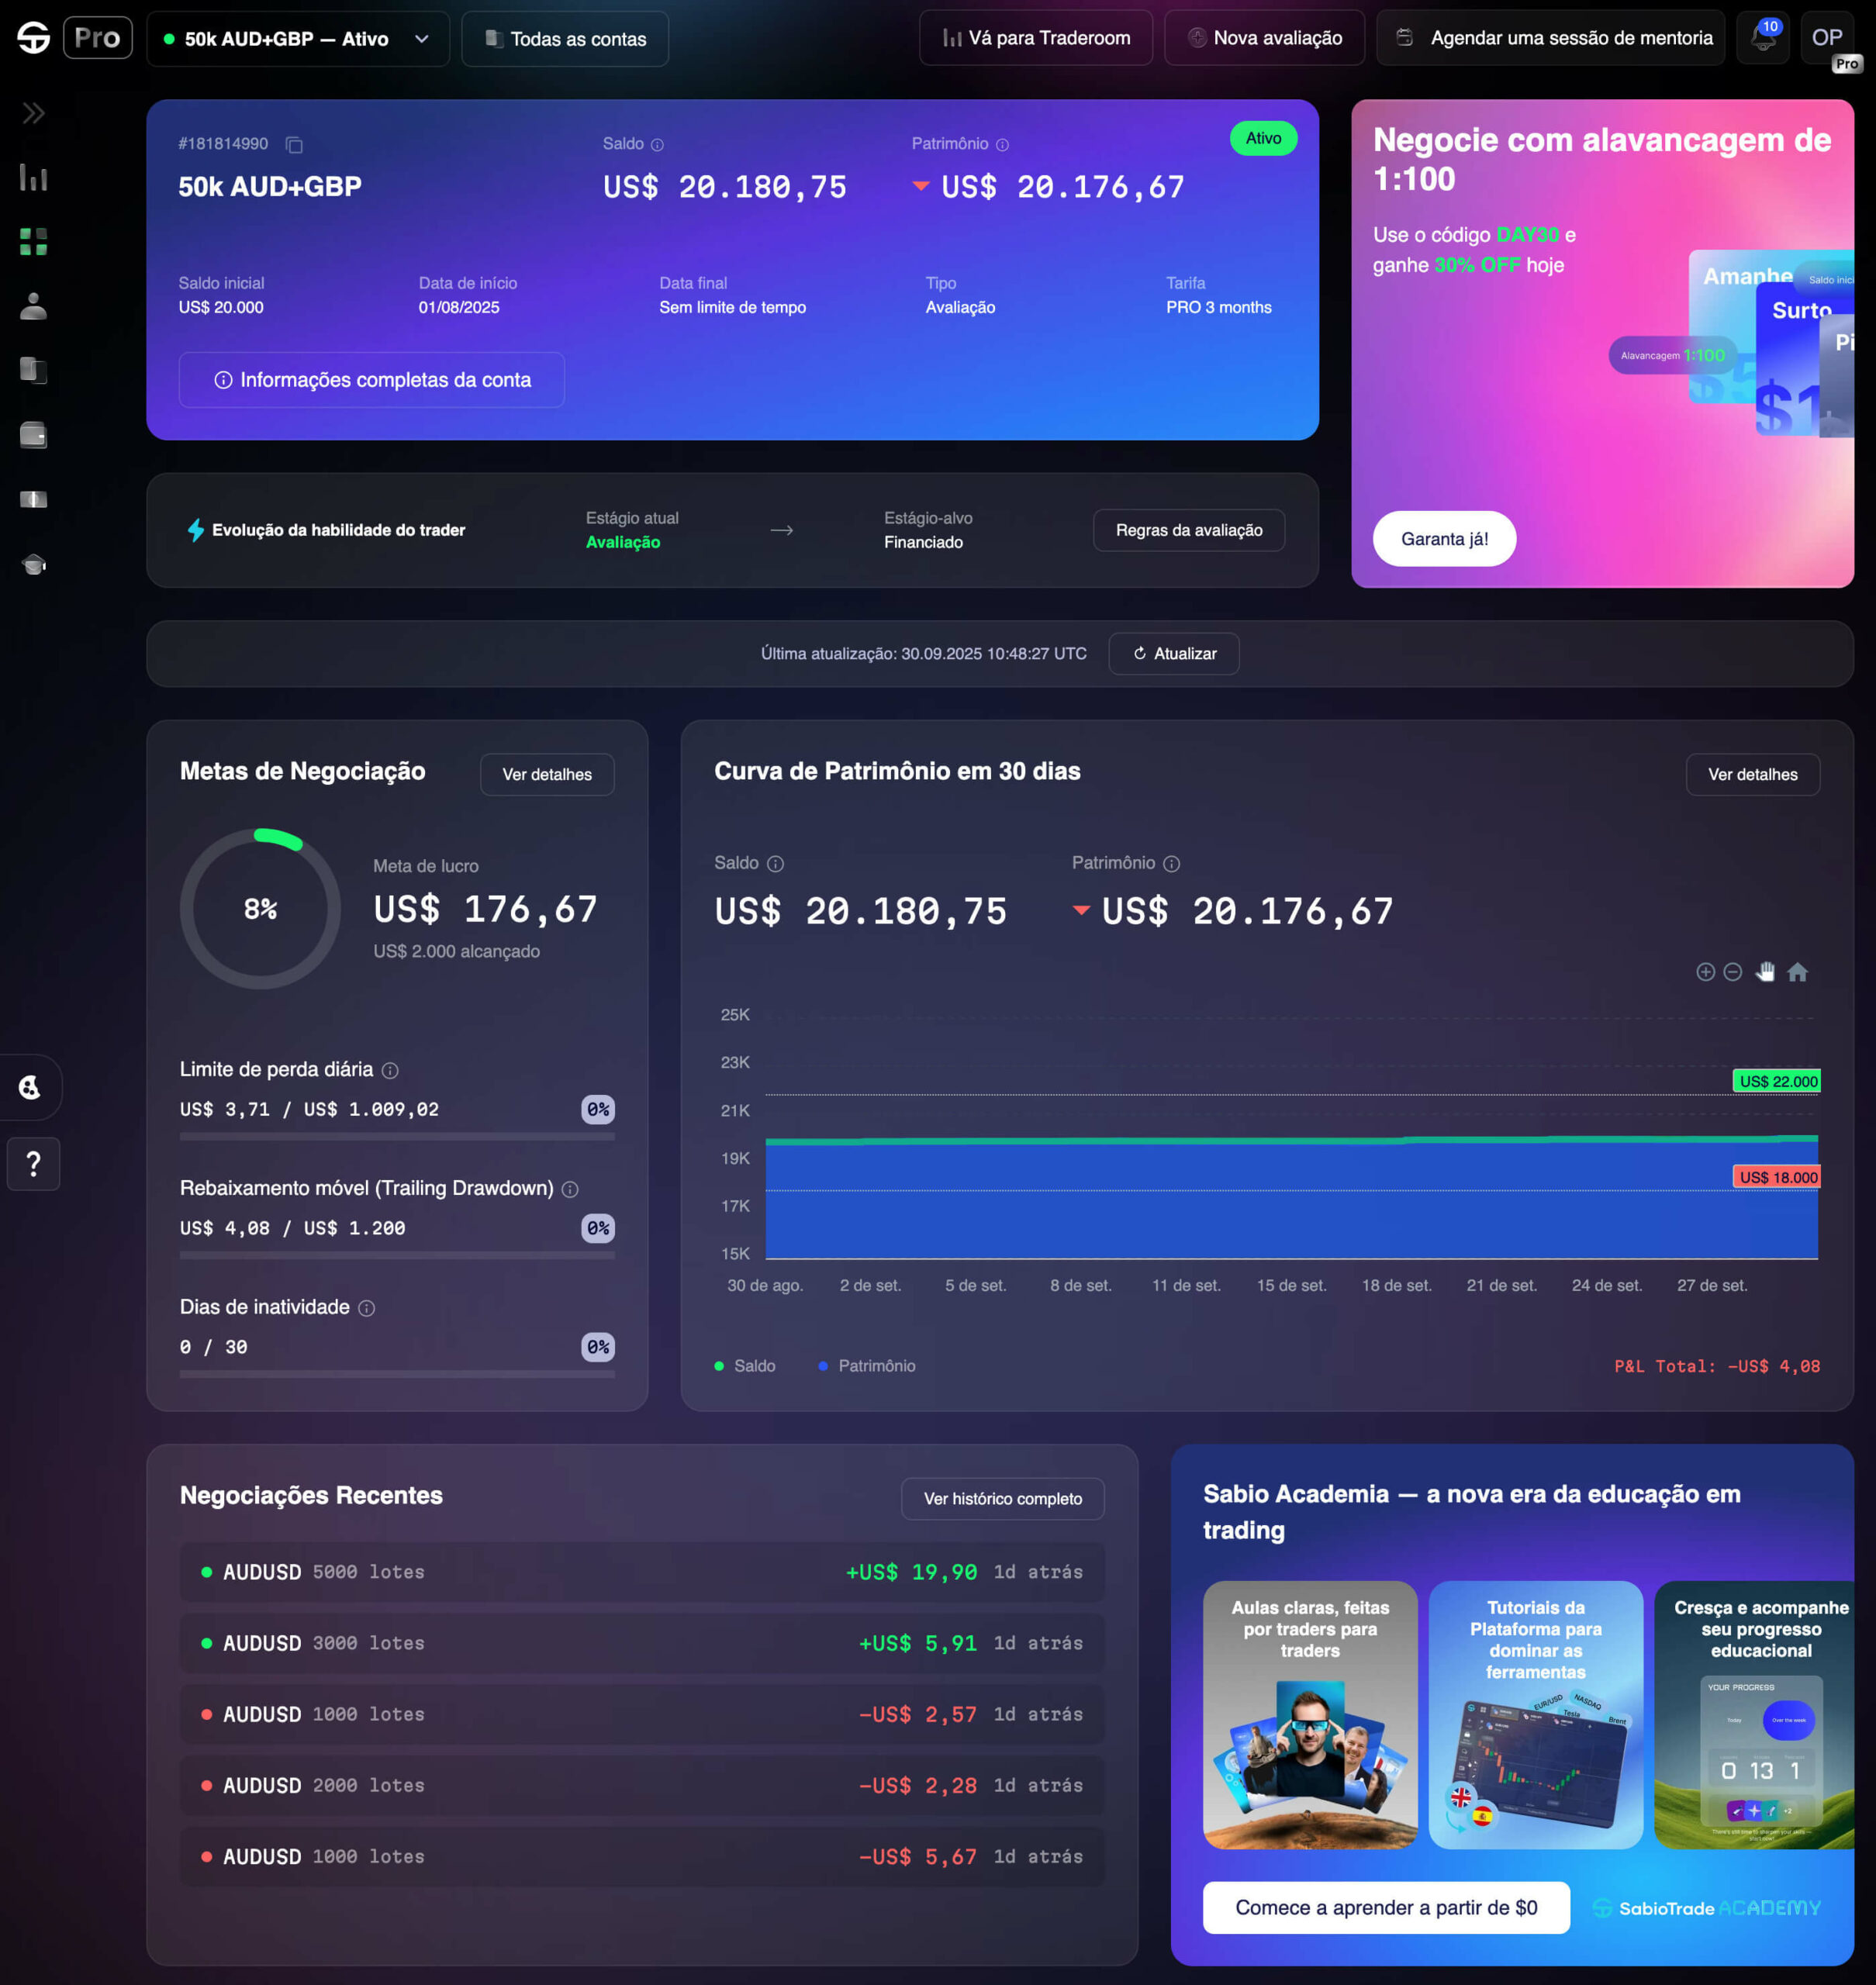Image resolution: width=1876 pixels, height=1985 pixels.
Task: Click the Atualizar refresh button
Action: pyautogui.click(x=1173, y=654)
